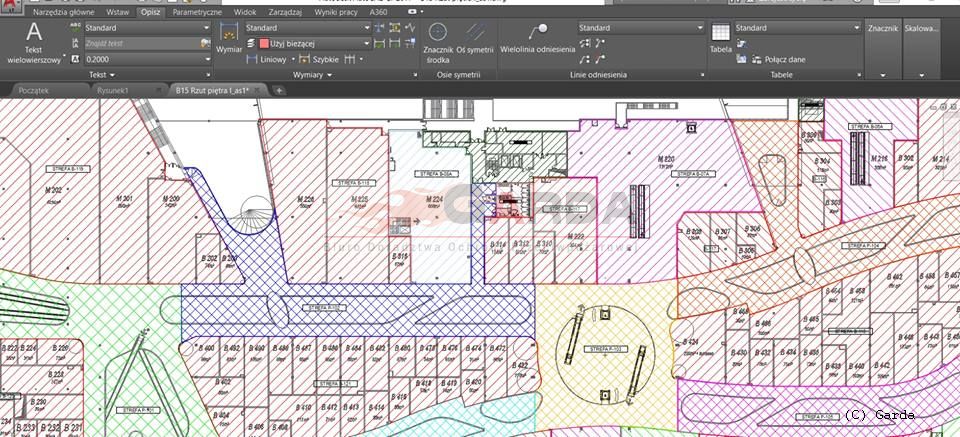Screen dimensions: 960x437
Task: Click the Skalowanie panel button
Action: 921,28
